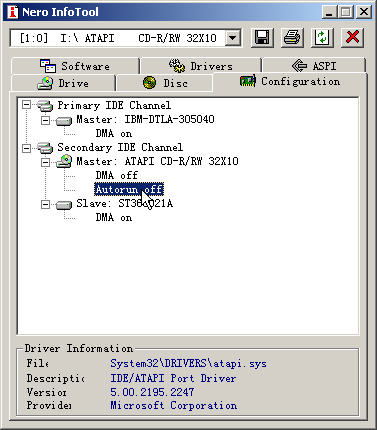Collapse the Secondary IDE Channel node
The width and height of the screenshot is (377, 430).
(x=26, y=148)
